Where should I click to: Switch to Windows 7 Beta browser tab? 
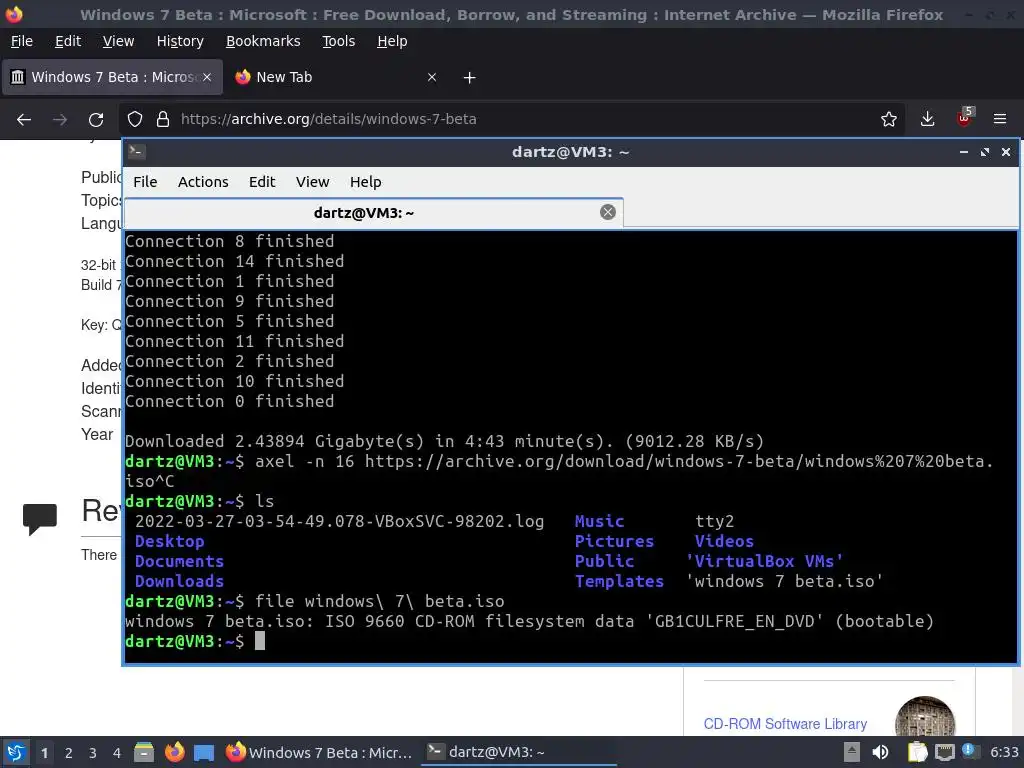click(112, 77)
